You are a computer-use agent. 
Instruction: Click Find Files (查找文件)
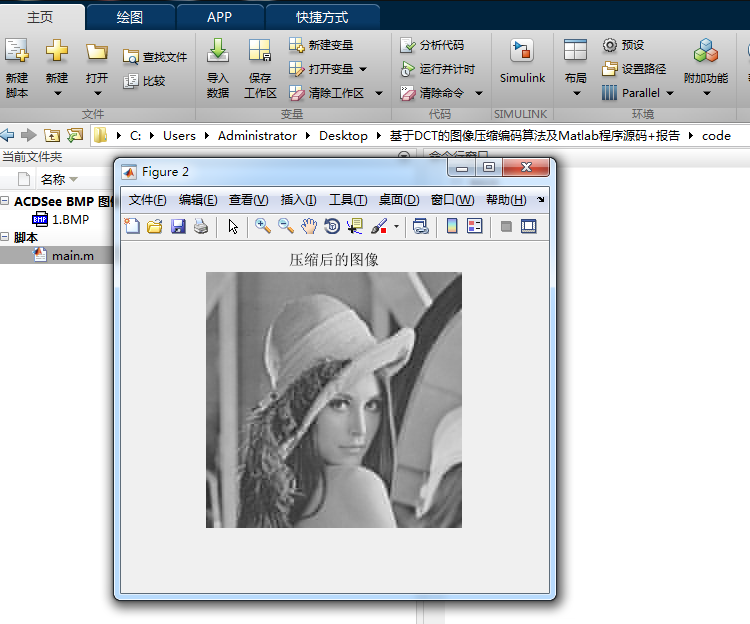155,57
